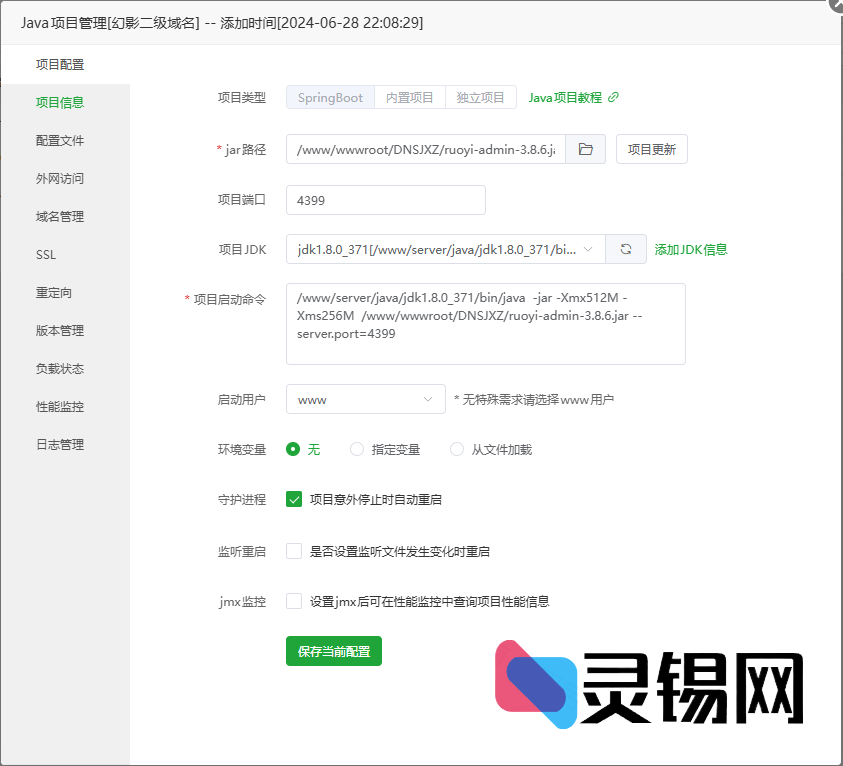Select the 无 environment variable radio
This screenshot has width=843, height=766.
click(x=293, y=450)
